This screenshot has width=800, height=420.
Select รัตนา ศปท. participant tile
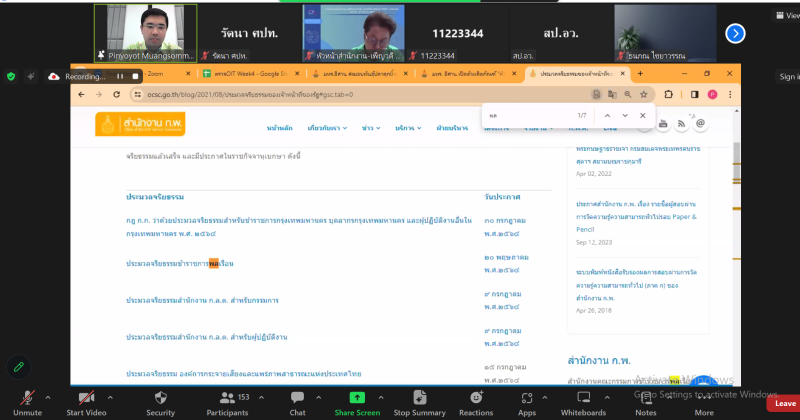click(249, 33)
